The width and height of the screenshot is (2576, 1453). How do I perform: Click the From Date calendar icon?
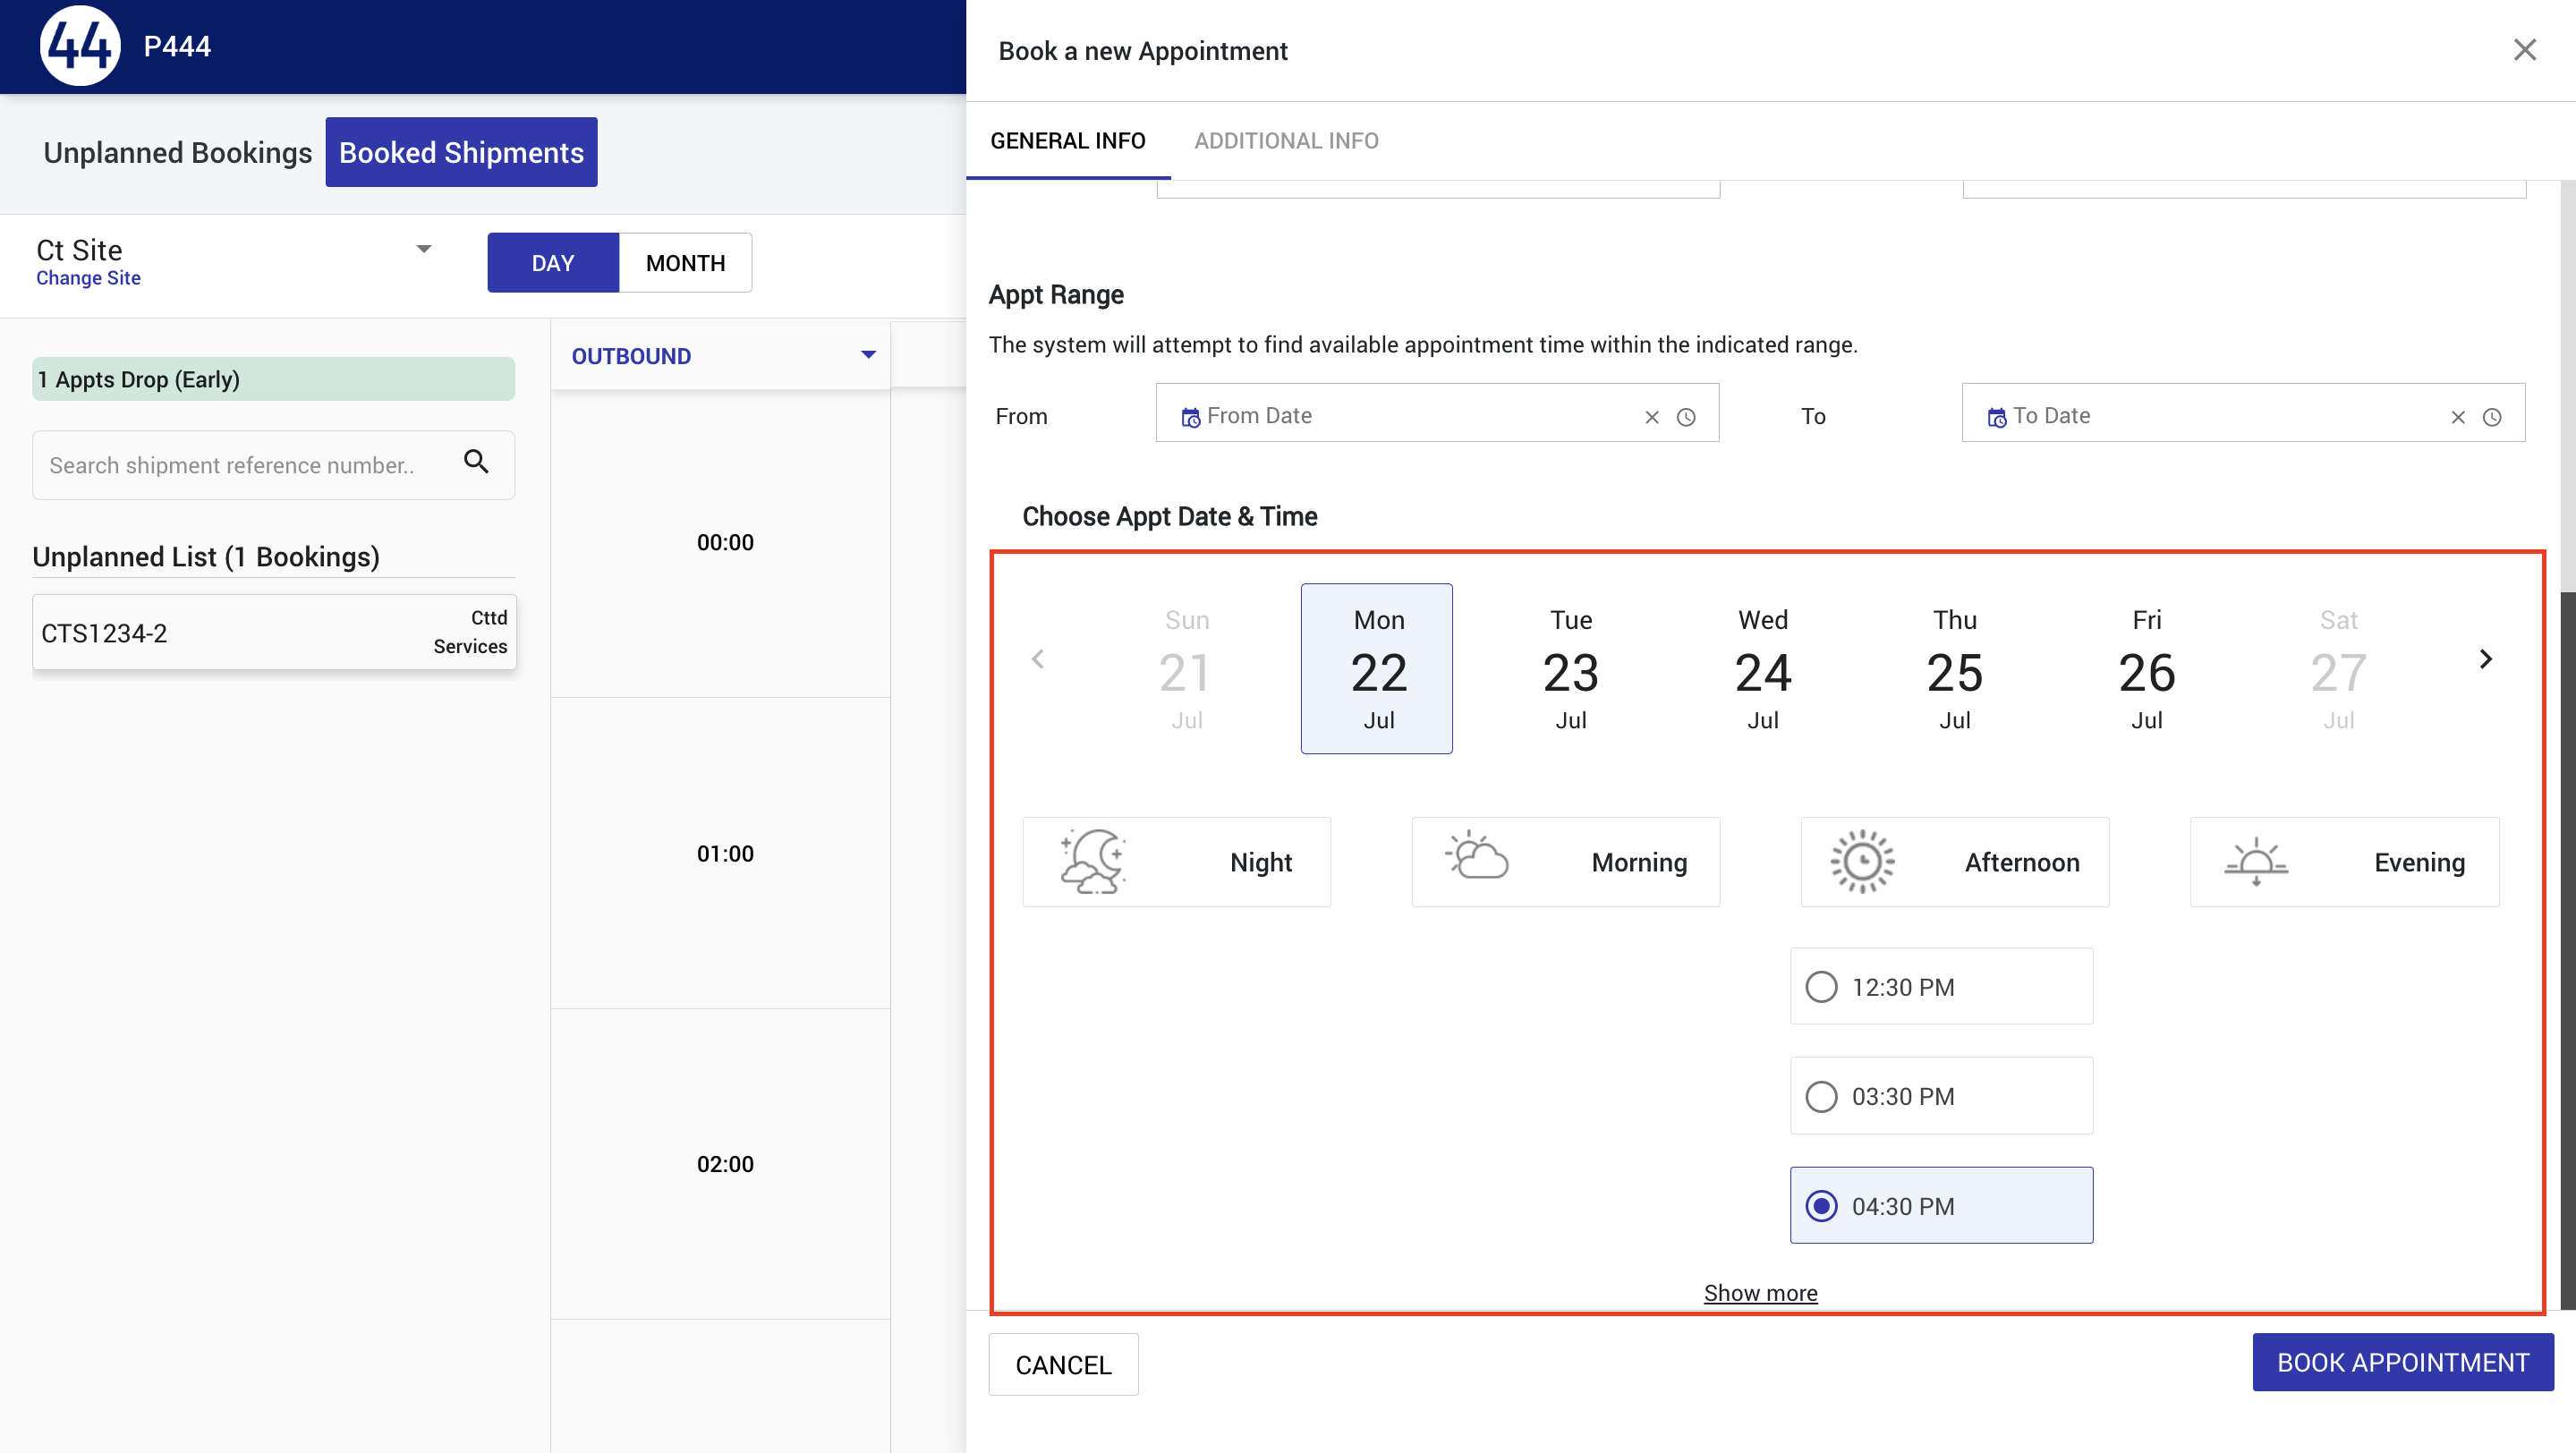[1190, 417]
